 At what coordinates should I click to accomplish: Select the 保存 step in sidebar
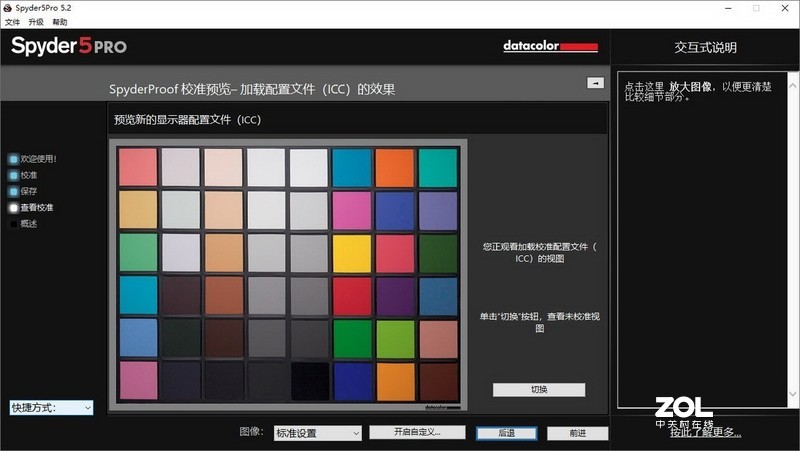(23, 191)
